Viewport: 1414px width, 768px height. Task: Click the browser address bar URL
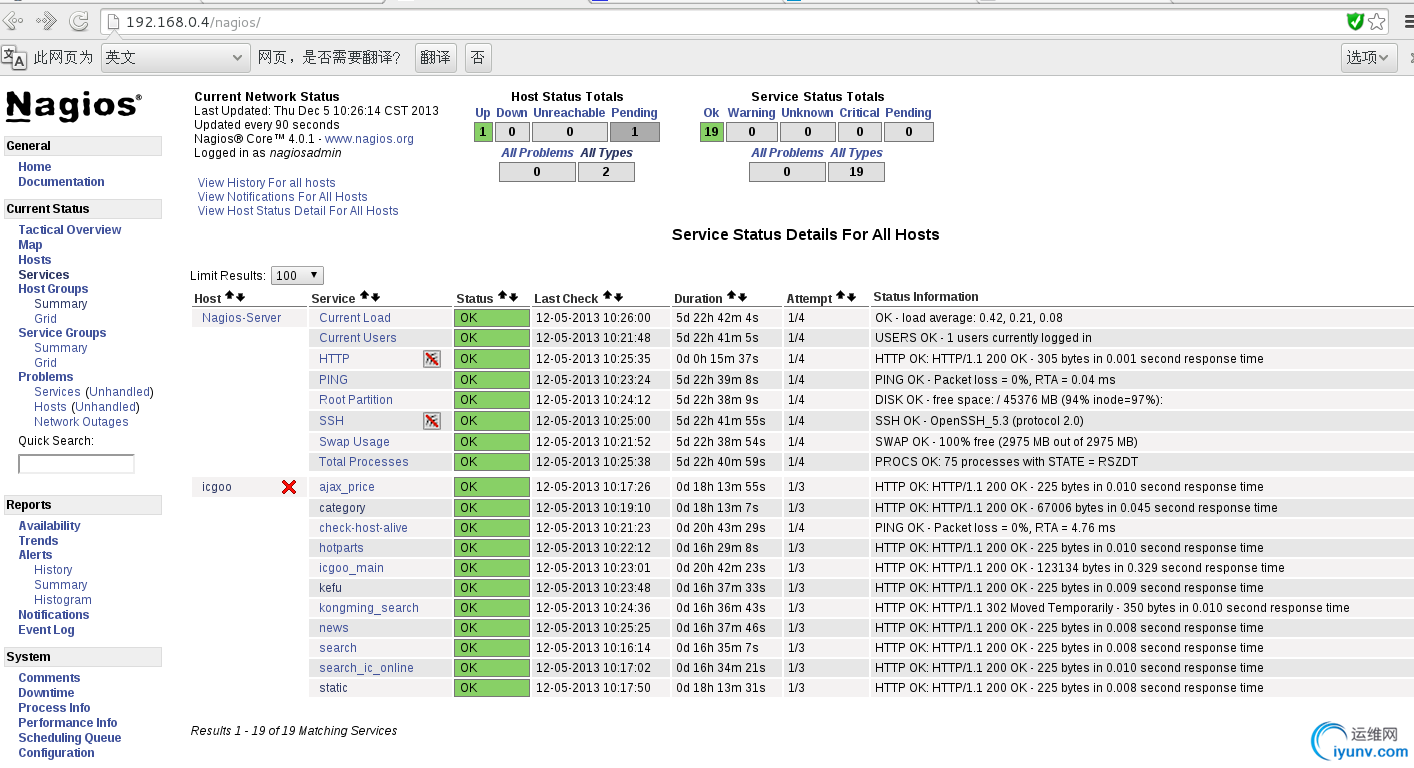(x=194, y=22)
